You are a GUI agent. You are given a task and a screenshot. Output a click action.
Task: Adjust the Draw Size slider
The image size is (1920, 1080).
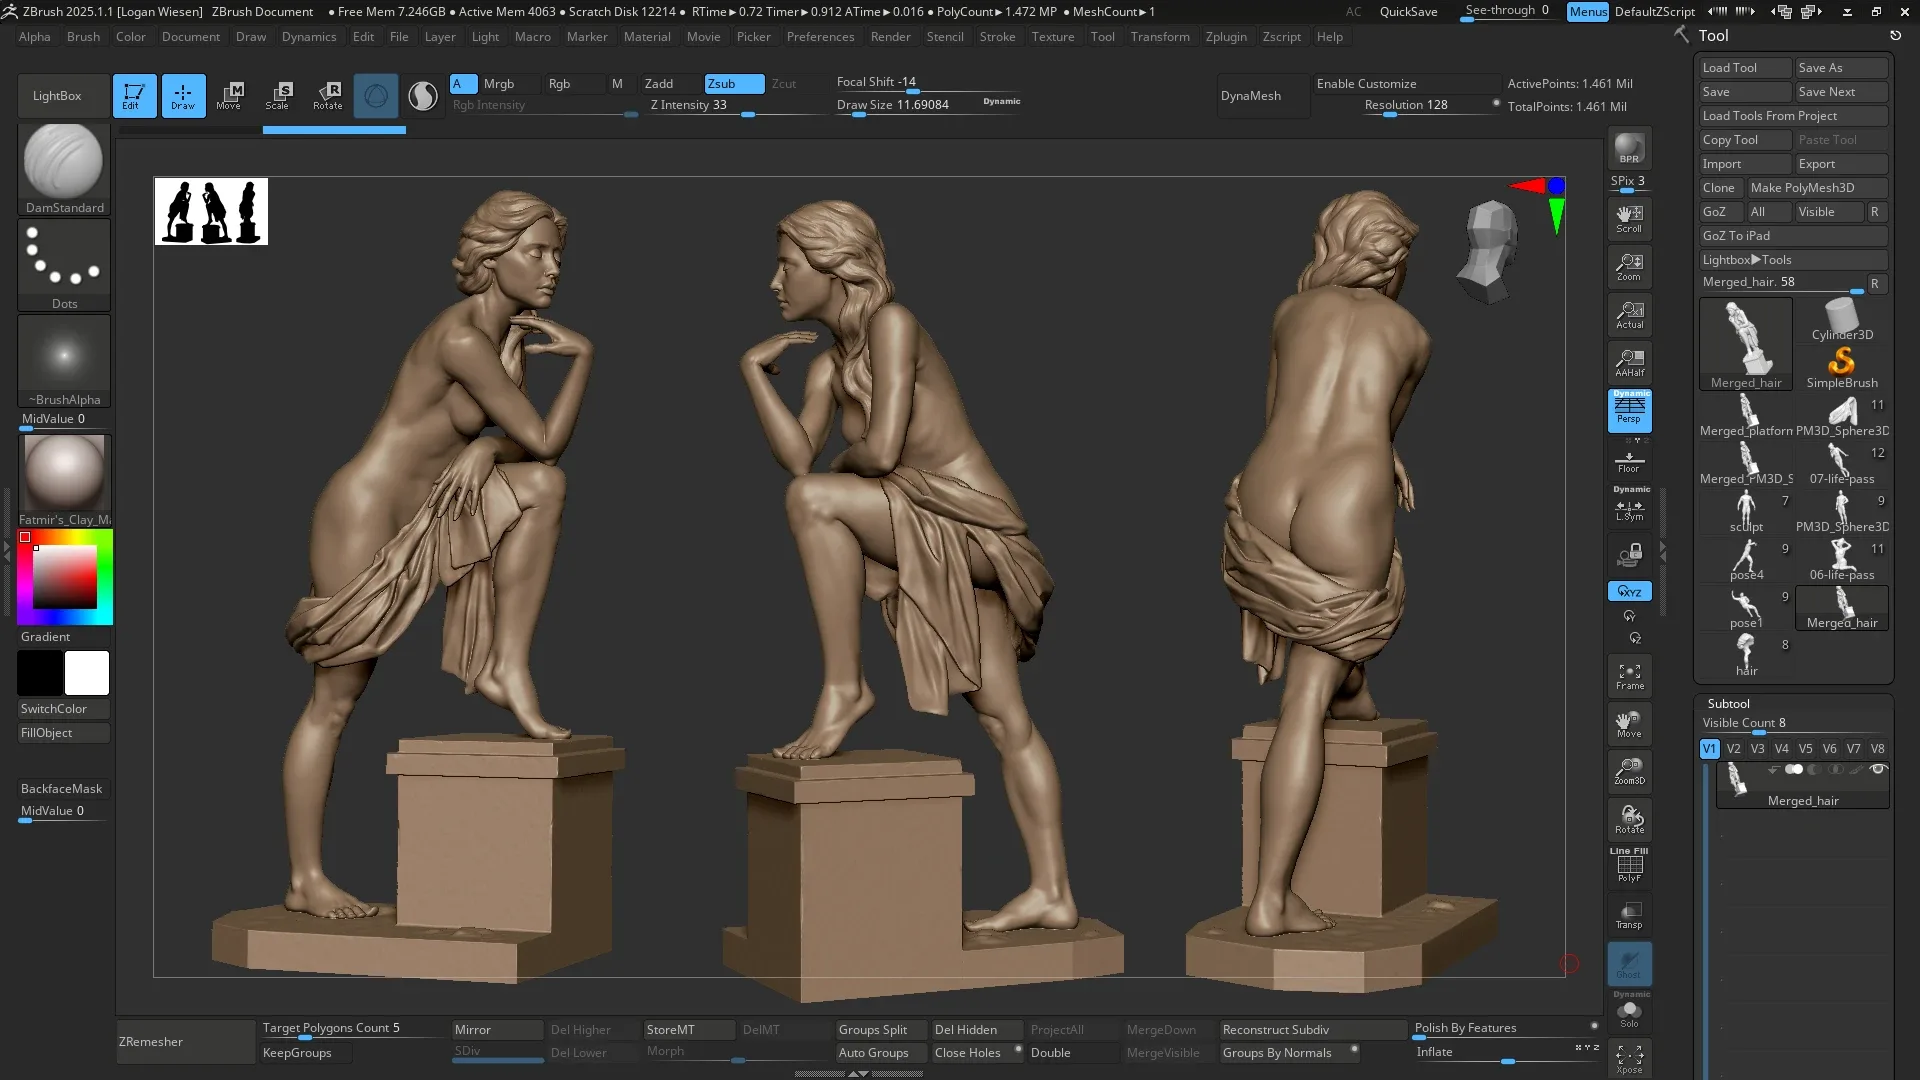coord(928,106)
